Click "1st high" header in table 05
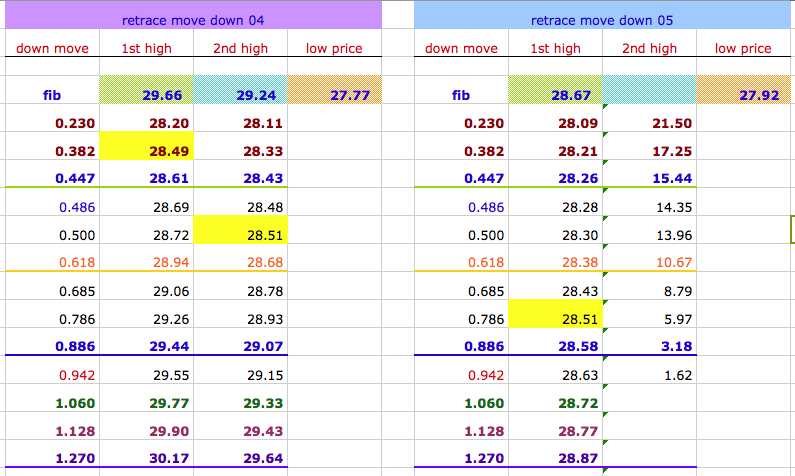The image size is (795, 476). [556, 48]
